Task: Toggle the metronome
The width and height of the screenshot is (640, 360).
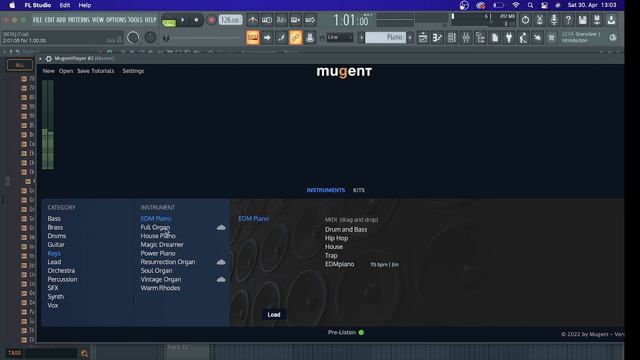Action: click(253, 20)
